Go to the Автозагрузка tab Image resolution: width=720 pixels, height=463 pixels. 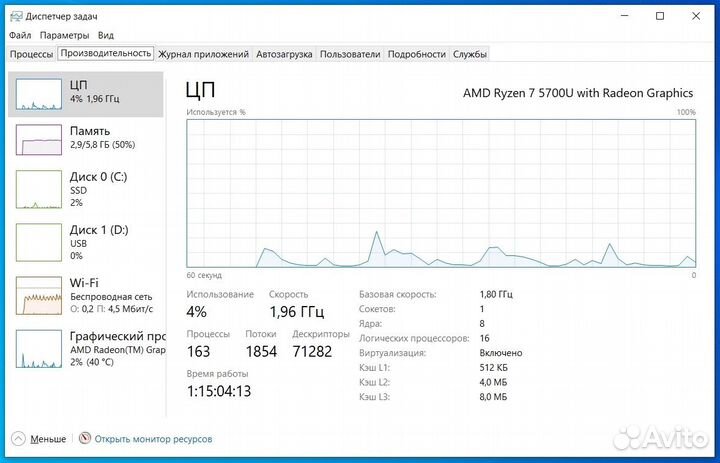point(284,54)
